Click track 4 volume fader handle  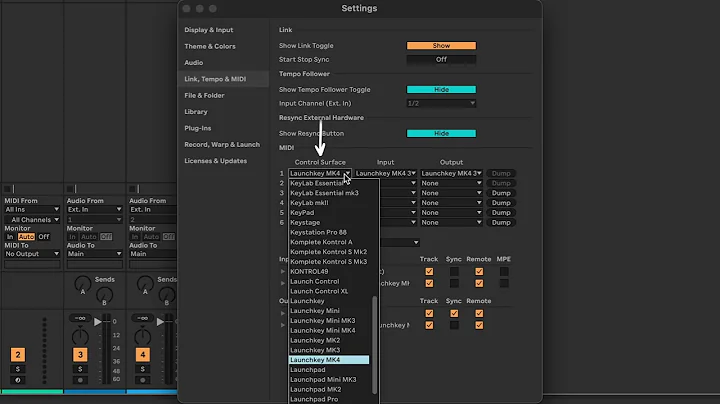click(160, 322)
